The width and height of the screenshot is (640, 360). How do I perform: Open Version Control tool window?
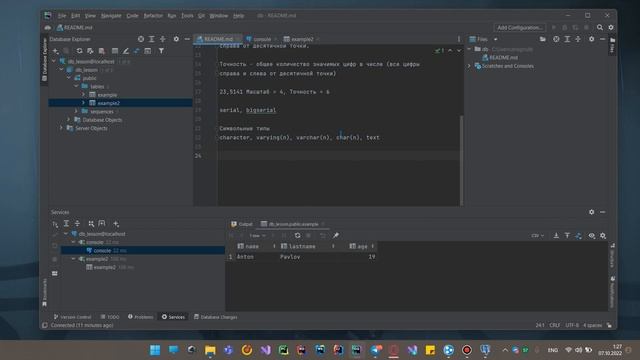pyautogui.click(x=72, y=317)
